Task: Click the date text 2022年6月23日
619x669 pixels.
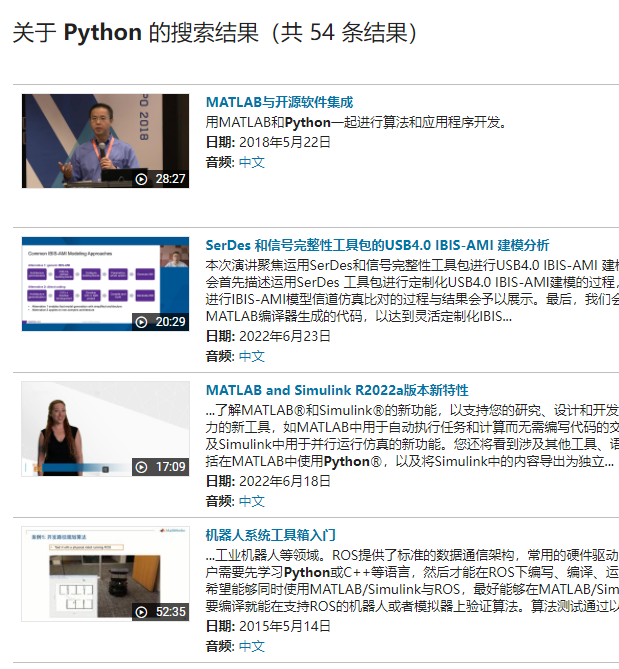Action: [285, 336]
